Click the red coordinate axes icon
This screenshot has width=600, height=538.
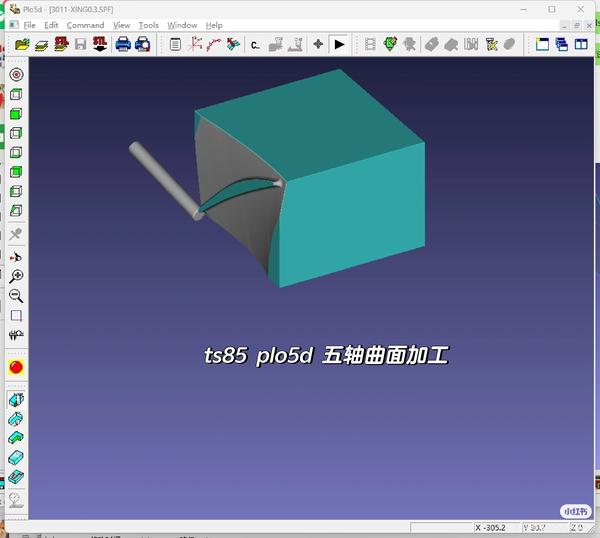click(195, 44)
